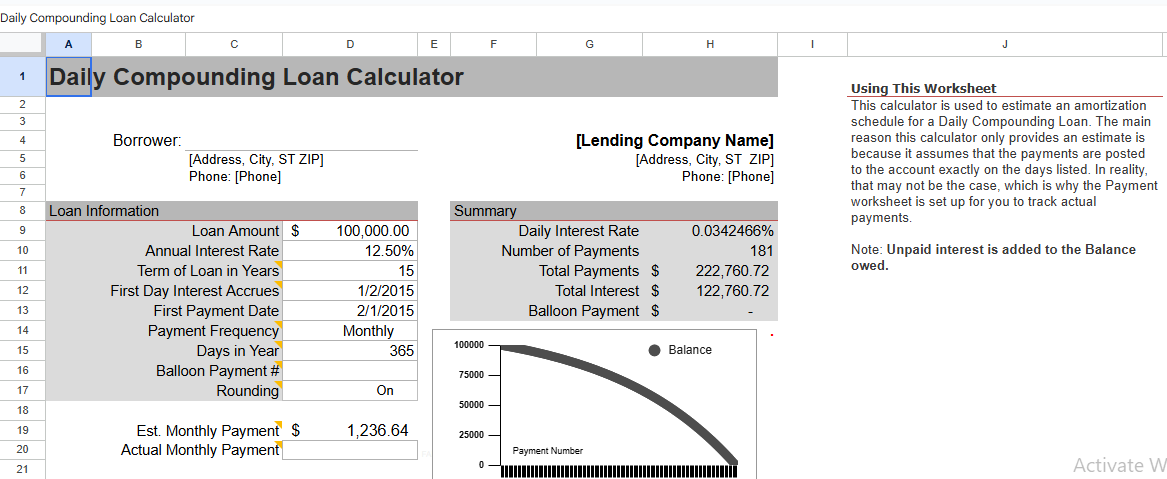Click the Daily Interest Rate 0.0342466% value

[710, 231]
